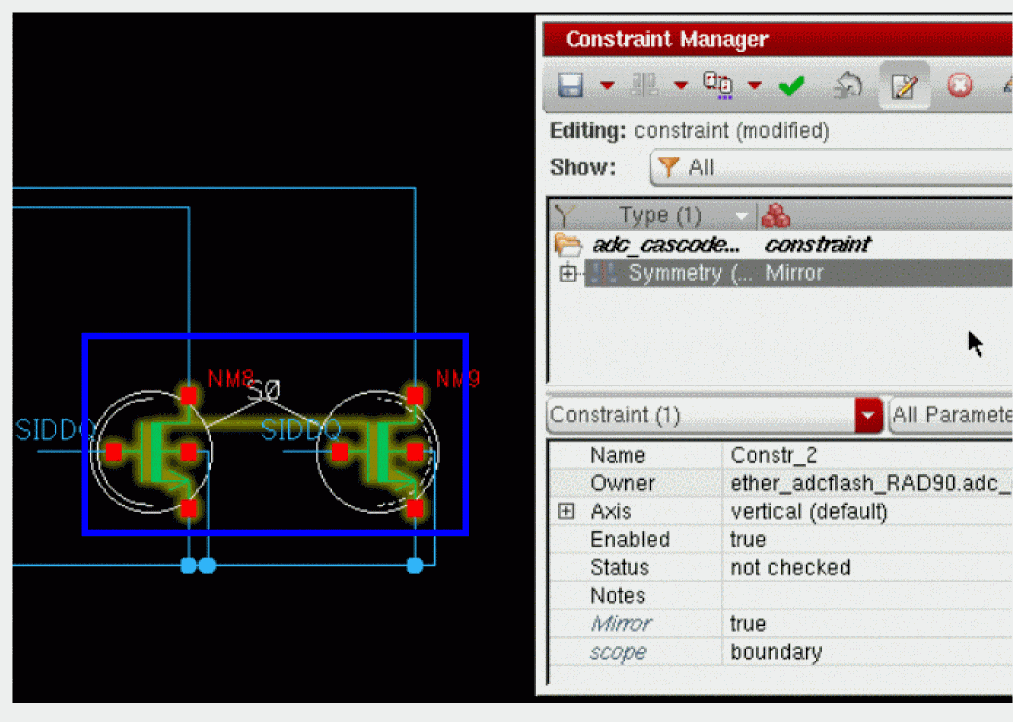Open dropdown arrow beside the transfer icon

click(x=755, y=85)
